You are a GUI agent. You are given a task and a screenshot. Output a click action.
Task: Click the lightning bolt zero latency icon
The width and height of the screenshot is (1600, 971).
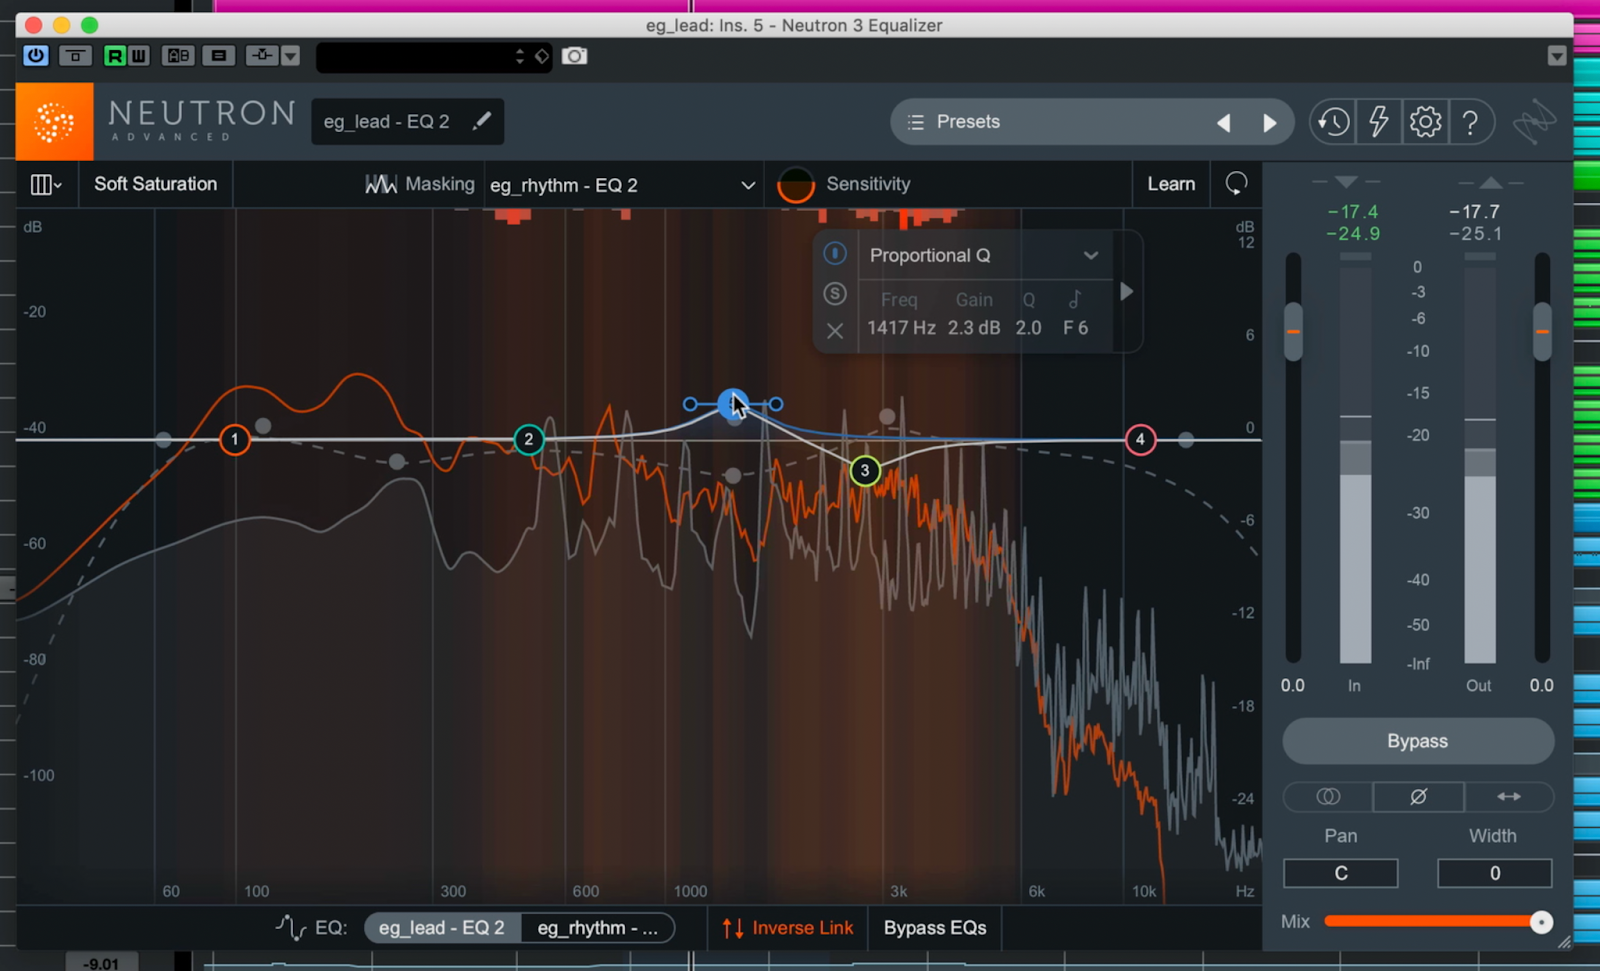point(1379,122)
